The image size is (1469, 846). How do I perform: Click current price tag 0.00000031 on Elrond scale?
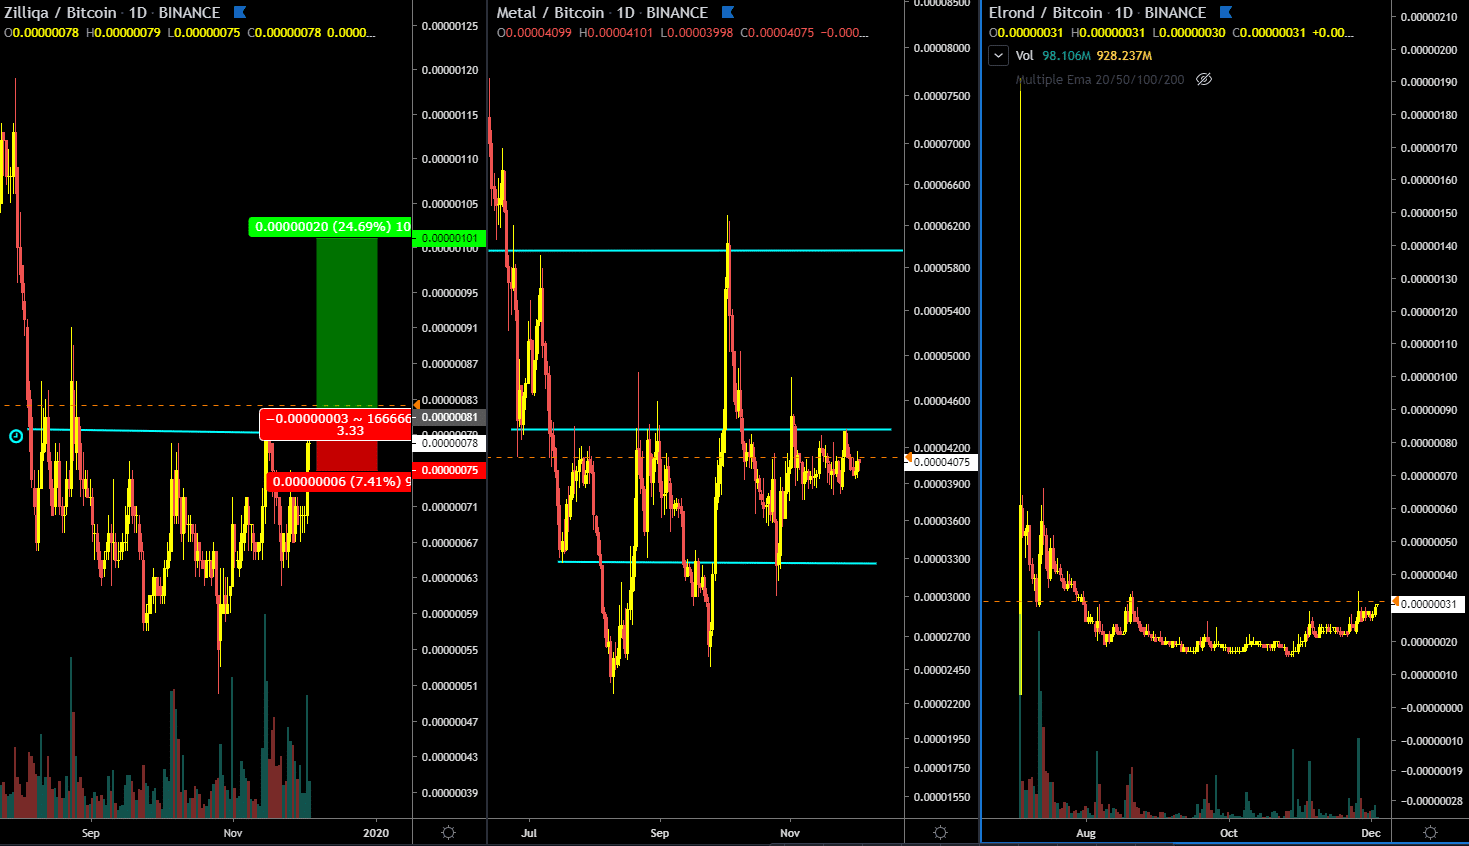pos(1429,604)
